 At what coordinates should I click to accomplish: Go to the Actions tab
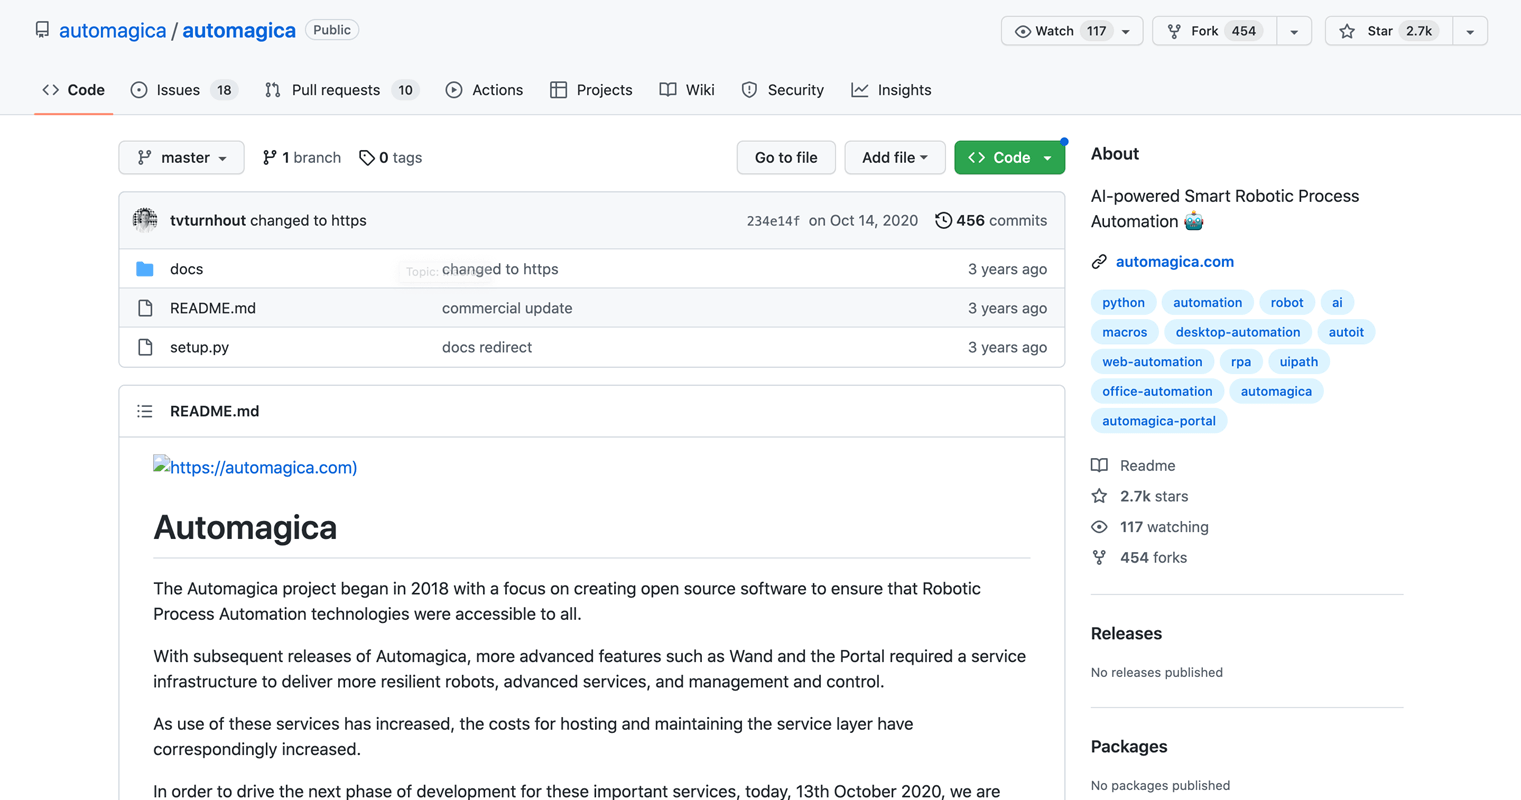[484, 90]
